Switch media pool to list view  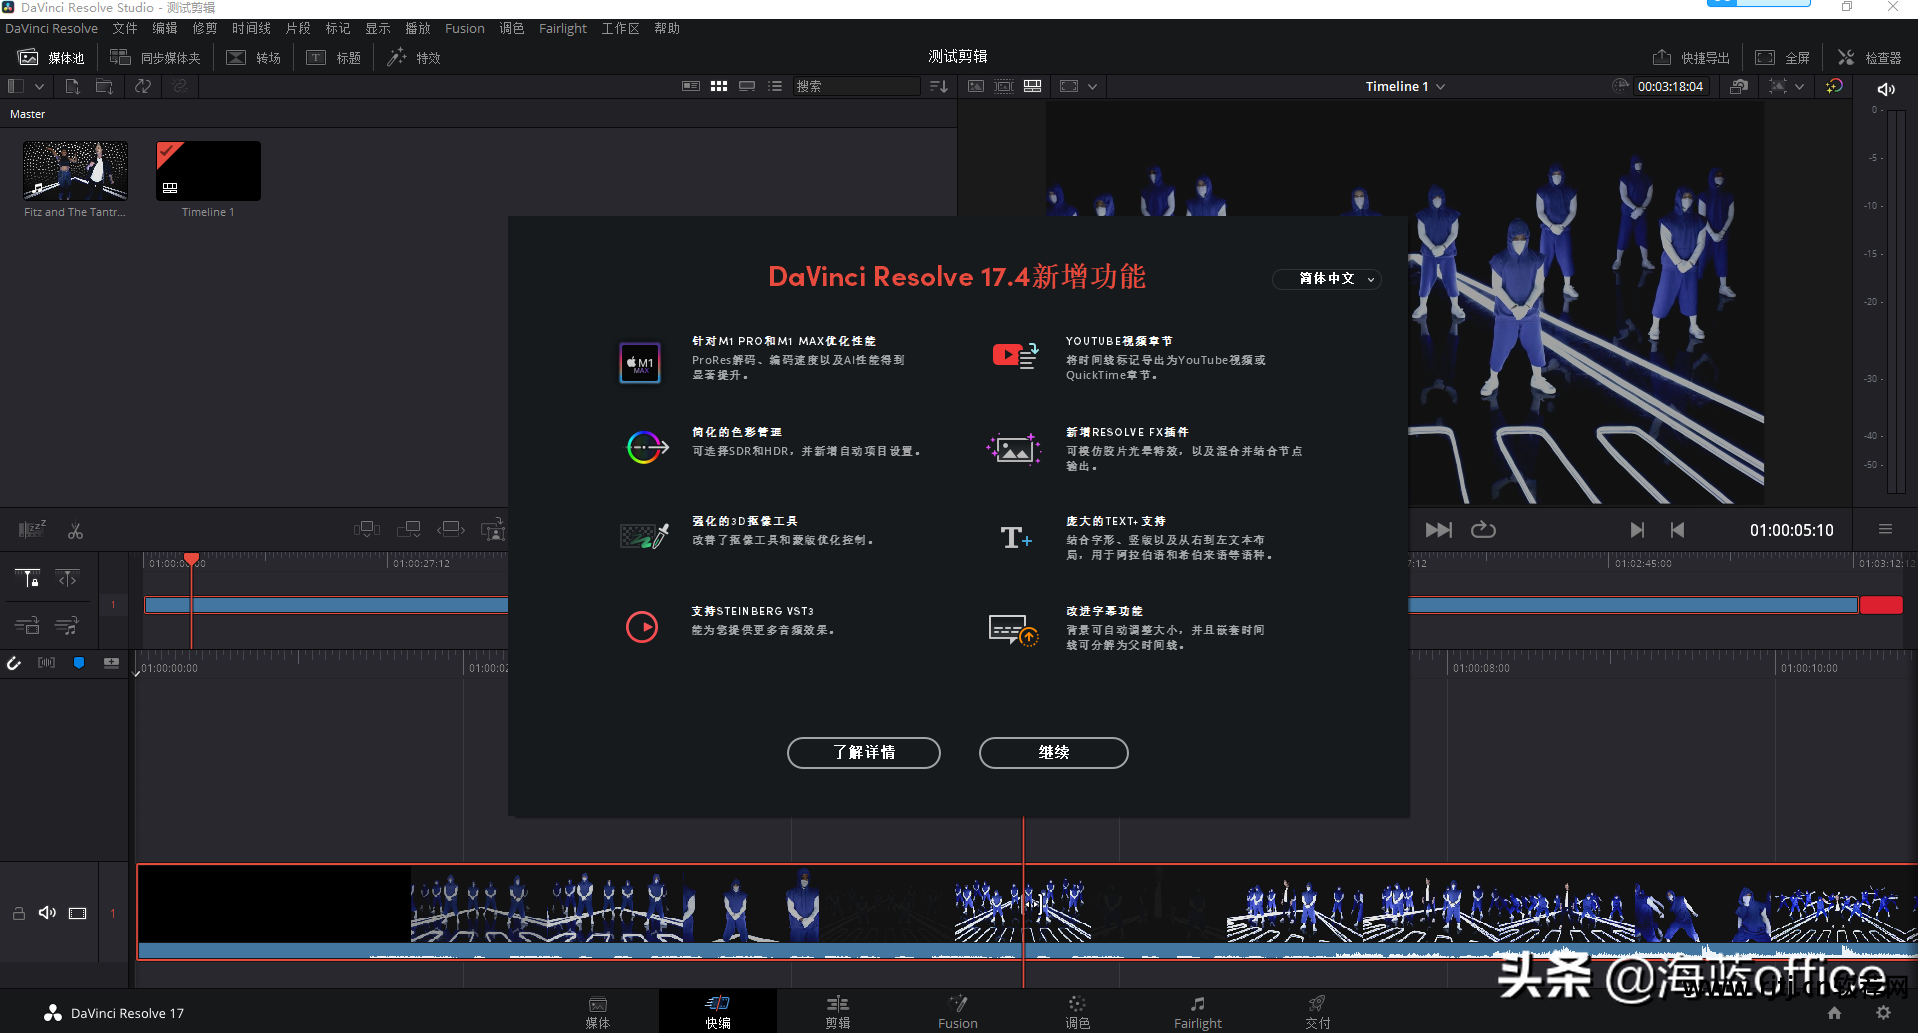point(775,86)
